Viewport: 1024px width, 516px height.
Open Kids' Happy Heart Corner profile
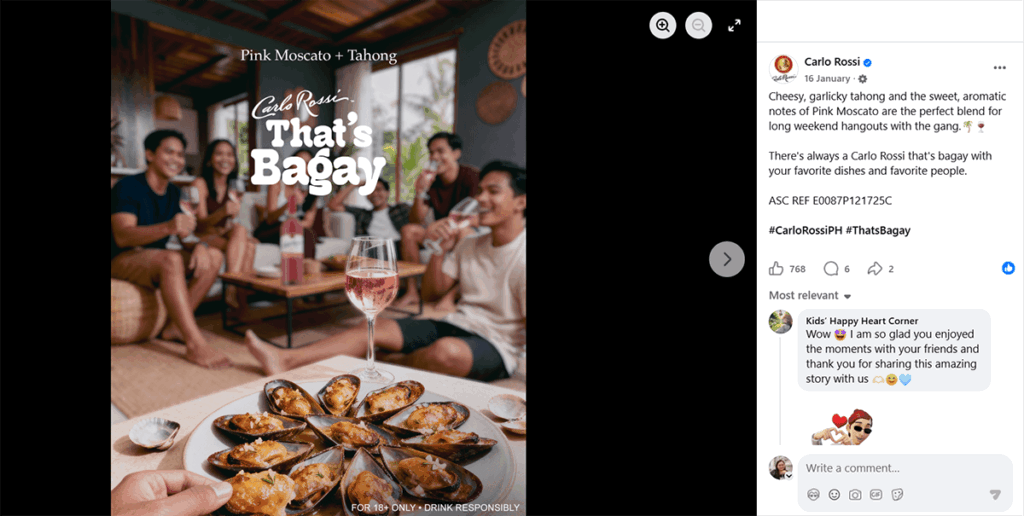click(x=862, y=321)
